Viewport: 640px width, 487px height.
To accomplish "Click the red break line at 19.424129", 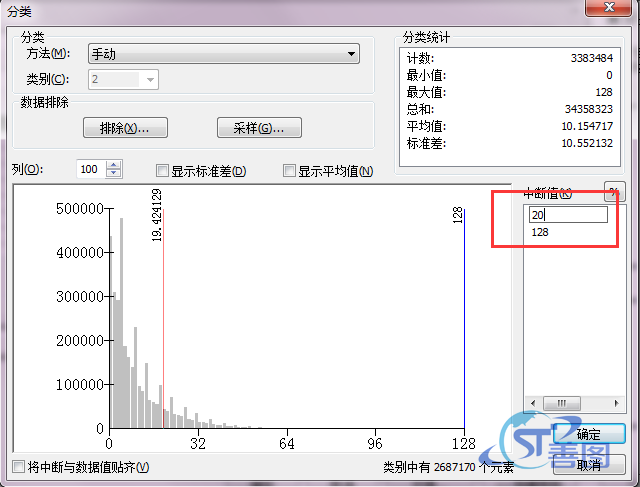I will [x=163, y=318].
